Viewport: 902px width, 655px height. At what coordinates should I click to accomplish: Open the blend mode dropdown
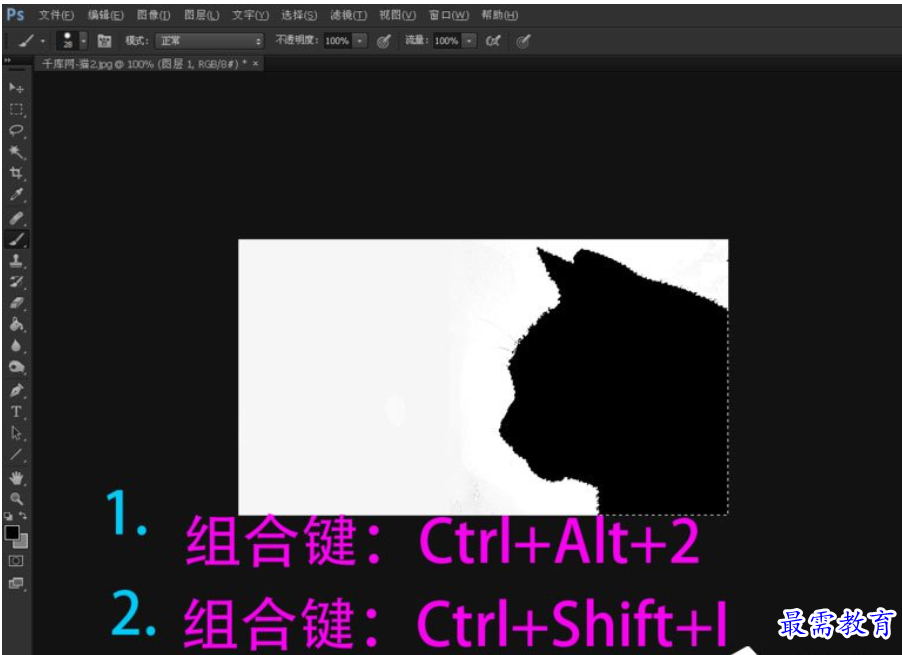pyautogui.click(x=209, y=41)
